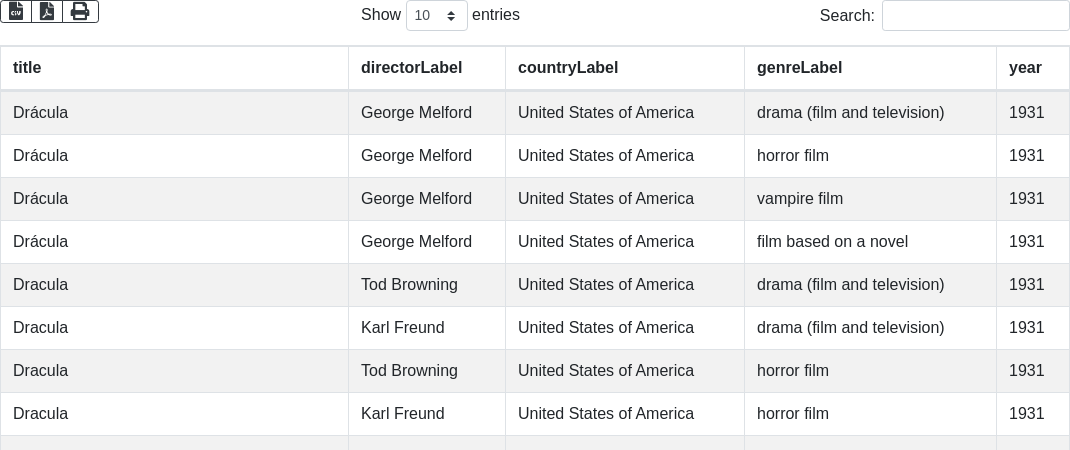Select vampire film genre cell
Screen dimensions: 1070x450
pos(800,199)
